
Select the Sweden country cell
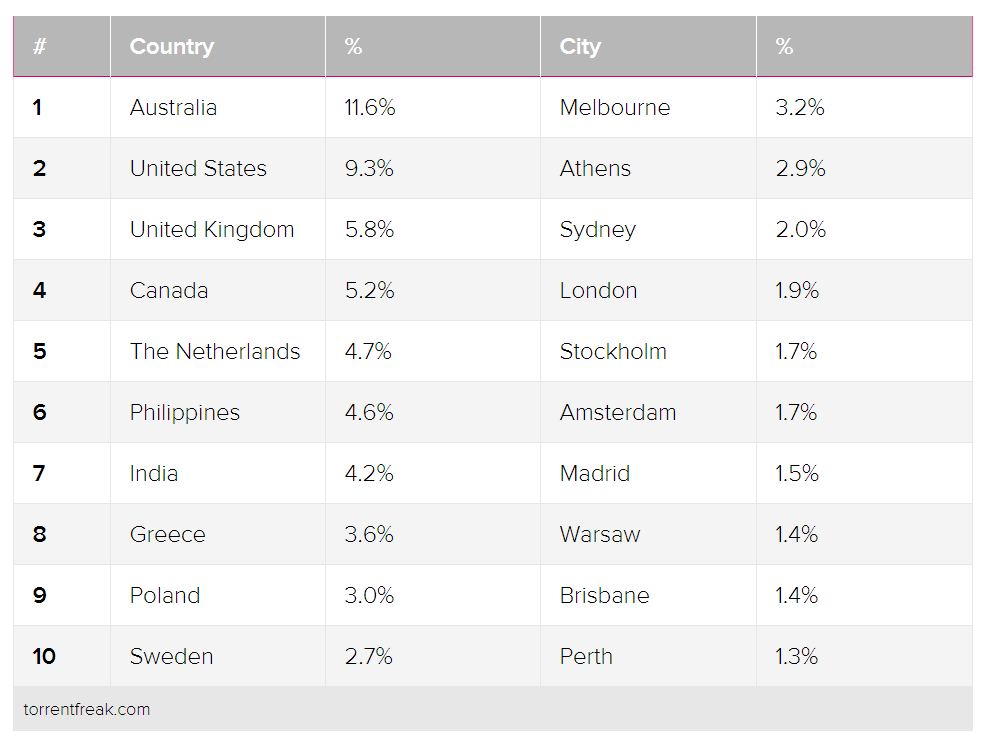[171, 657]
